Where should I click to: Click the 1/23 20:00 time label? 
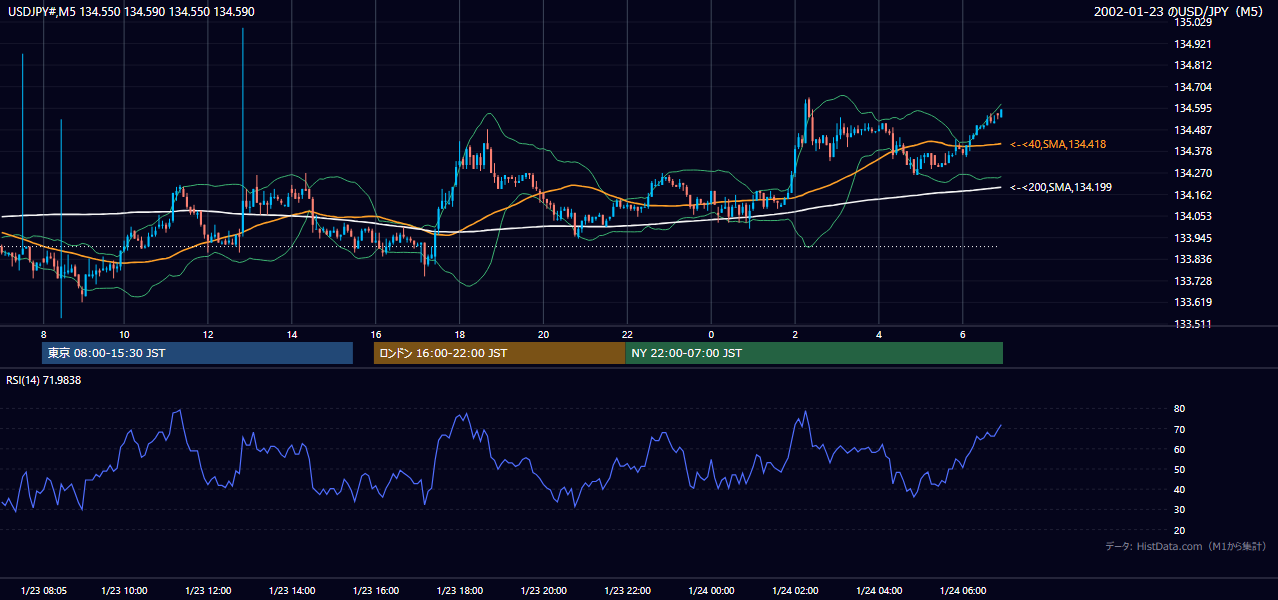coord(545,591)
